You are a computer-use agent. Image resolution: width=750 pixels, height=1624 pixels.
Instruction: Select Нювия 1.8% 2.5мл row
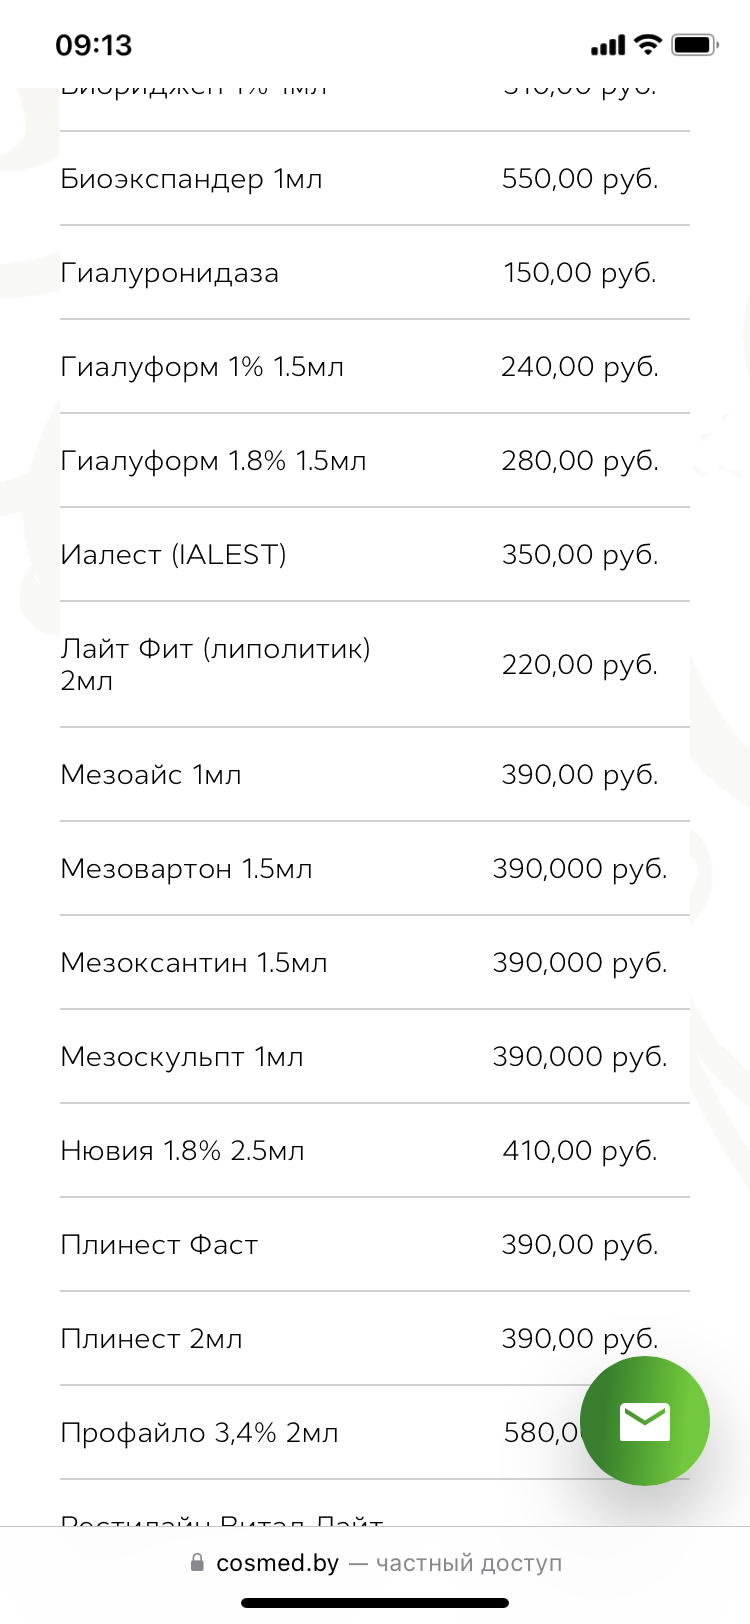(182, 1151)
